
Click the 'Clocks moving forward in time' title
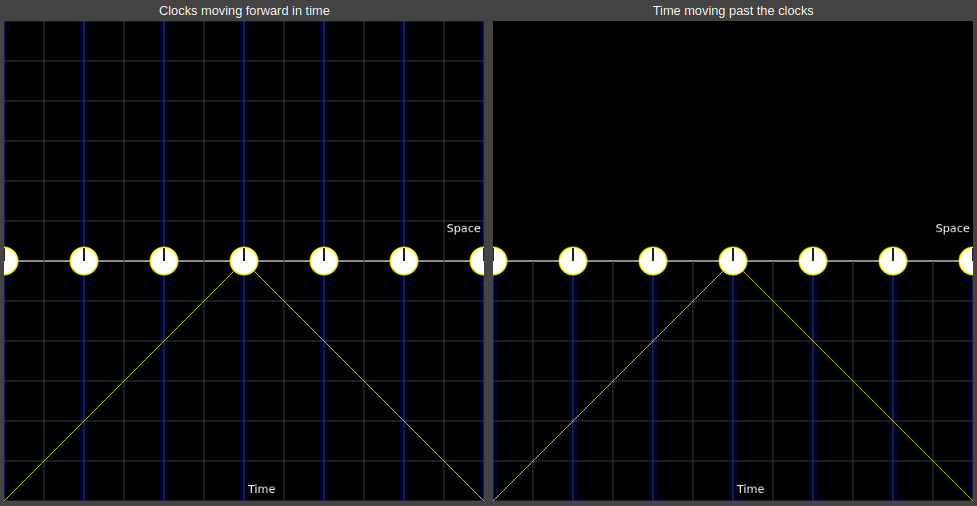(x=244, y=11)
